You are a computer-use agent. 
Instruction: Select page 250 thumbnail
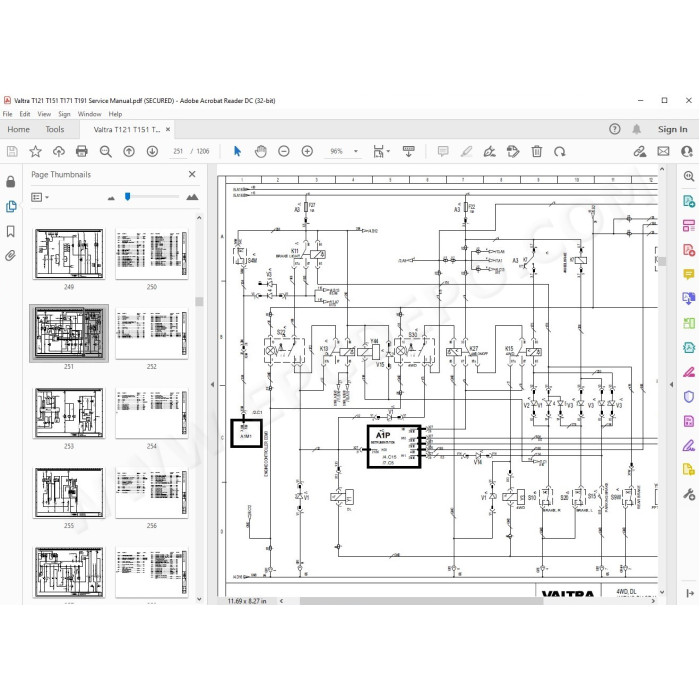coord(152,254)
